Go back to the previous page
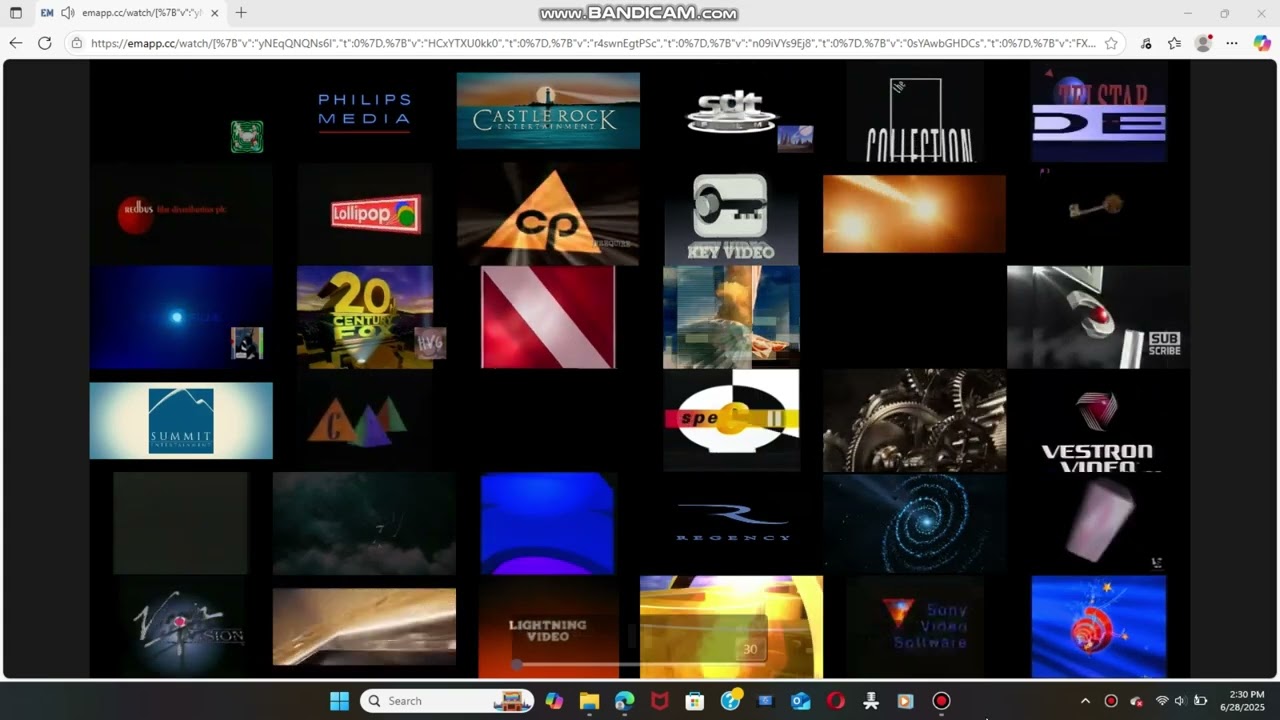 [x=16, y=43]
